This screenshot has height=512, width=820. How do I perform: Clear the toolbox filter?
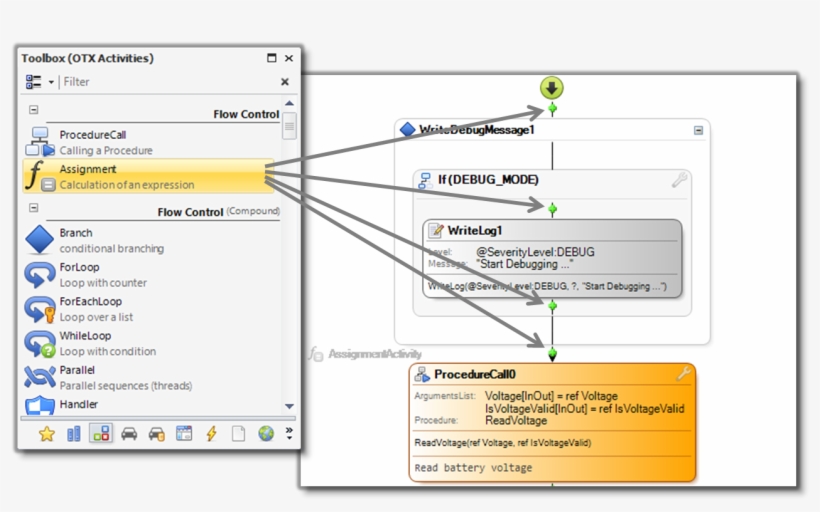(x=284, y=82)
